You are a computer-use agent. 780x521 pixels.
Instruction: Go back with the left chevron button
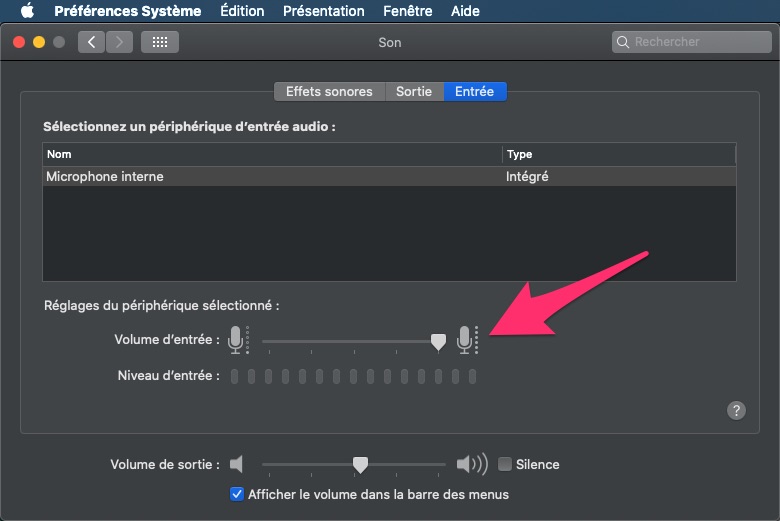point(91,42)
